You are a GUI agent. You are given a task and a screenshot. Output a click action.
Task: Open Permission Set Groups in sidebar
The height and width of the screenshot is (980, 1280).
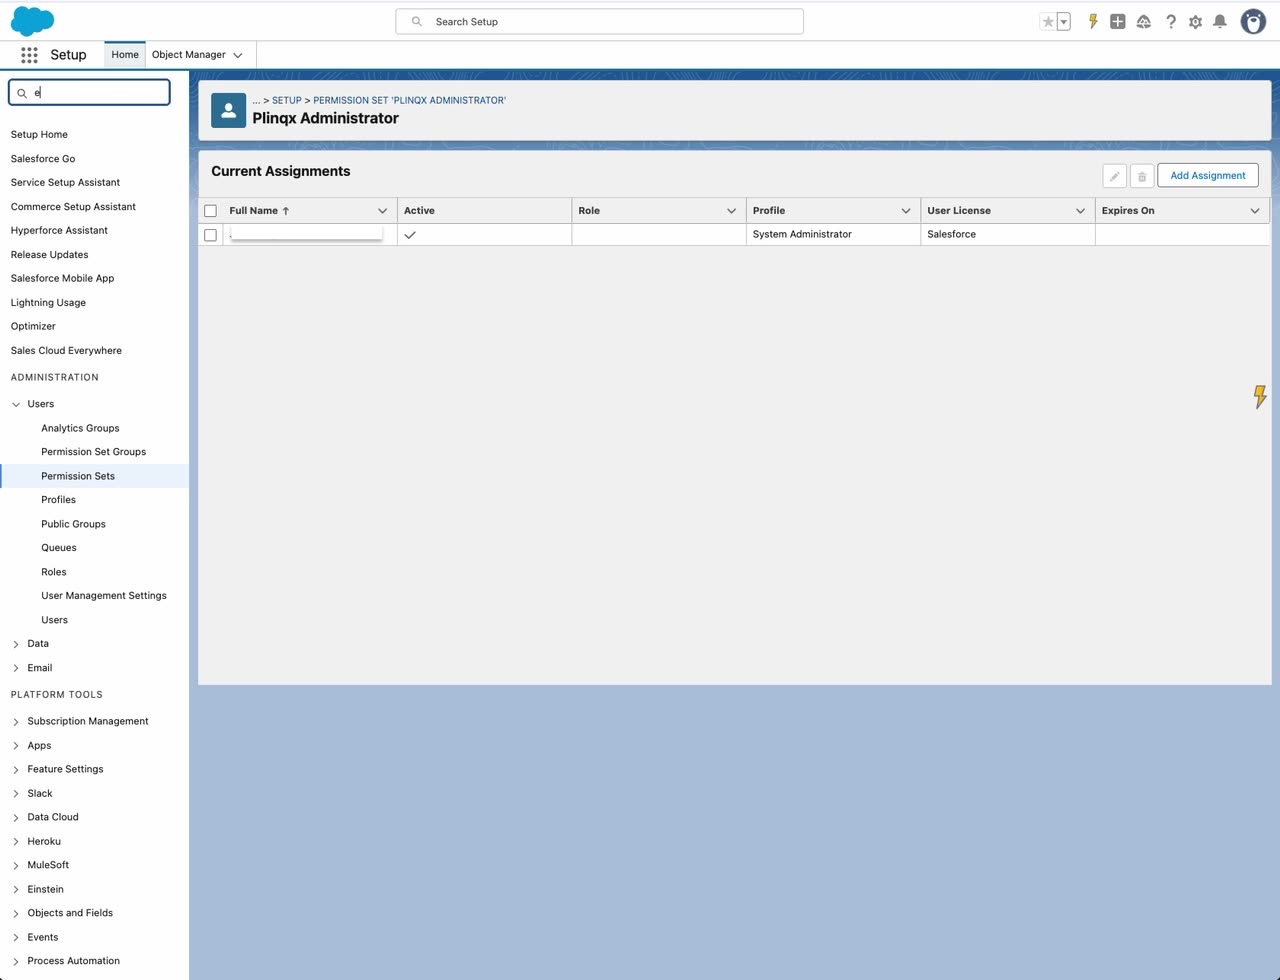93,452
